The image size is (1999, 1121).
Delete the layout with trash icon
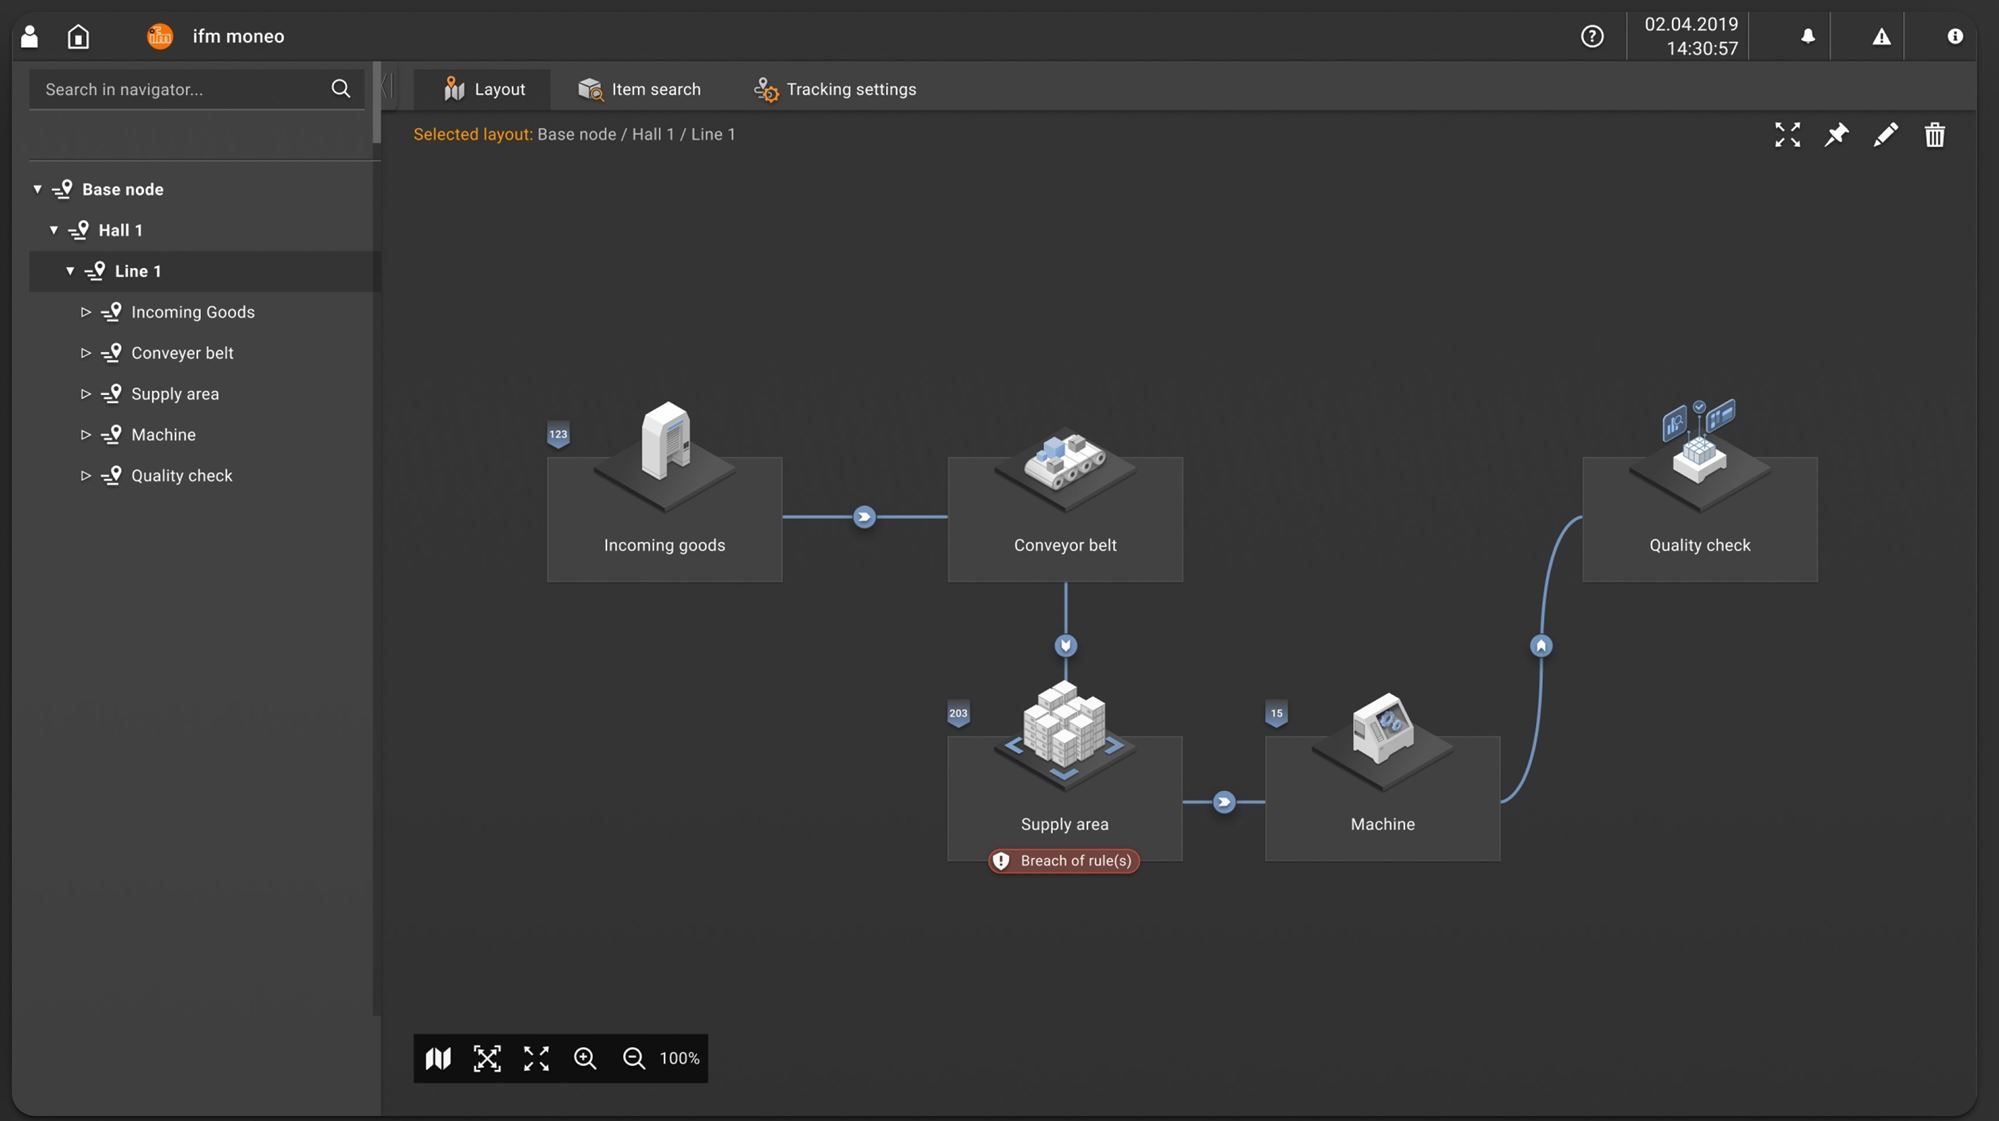(1934, 135)
